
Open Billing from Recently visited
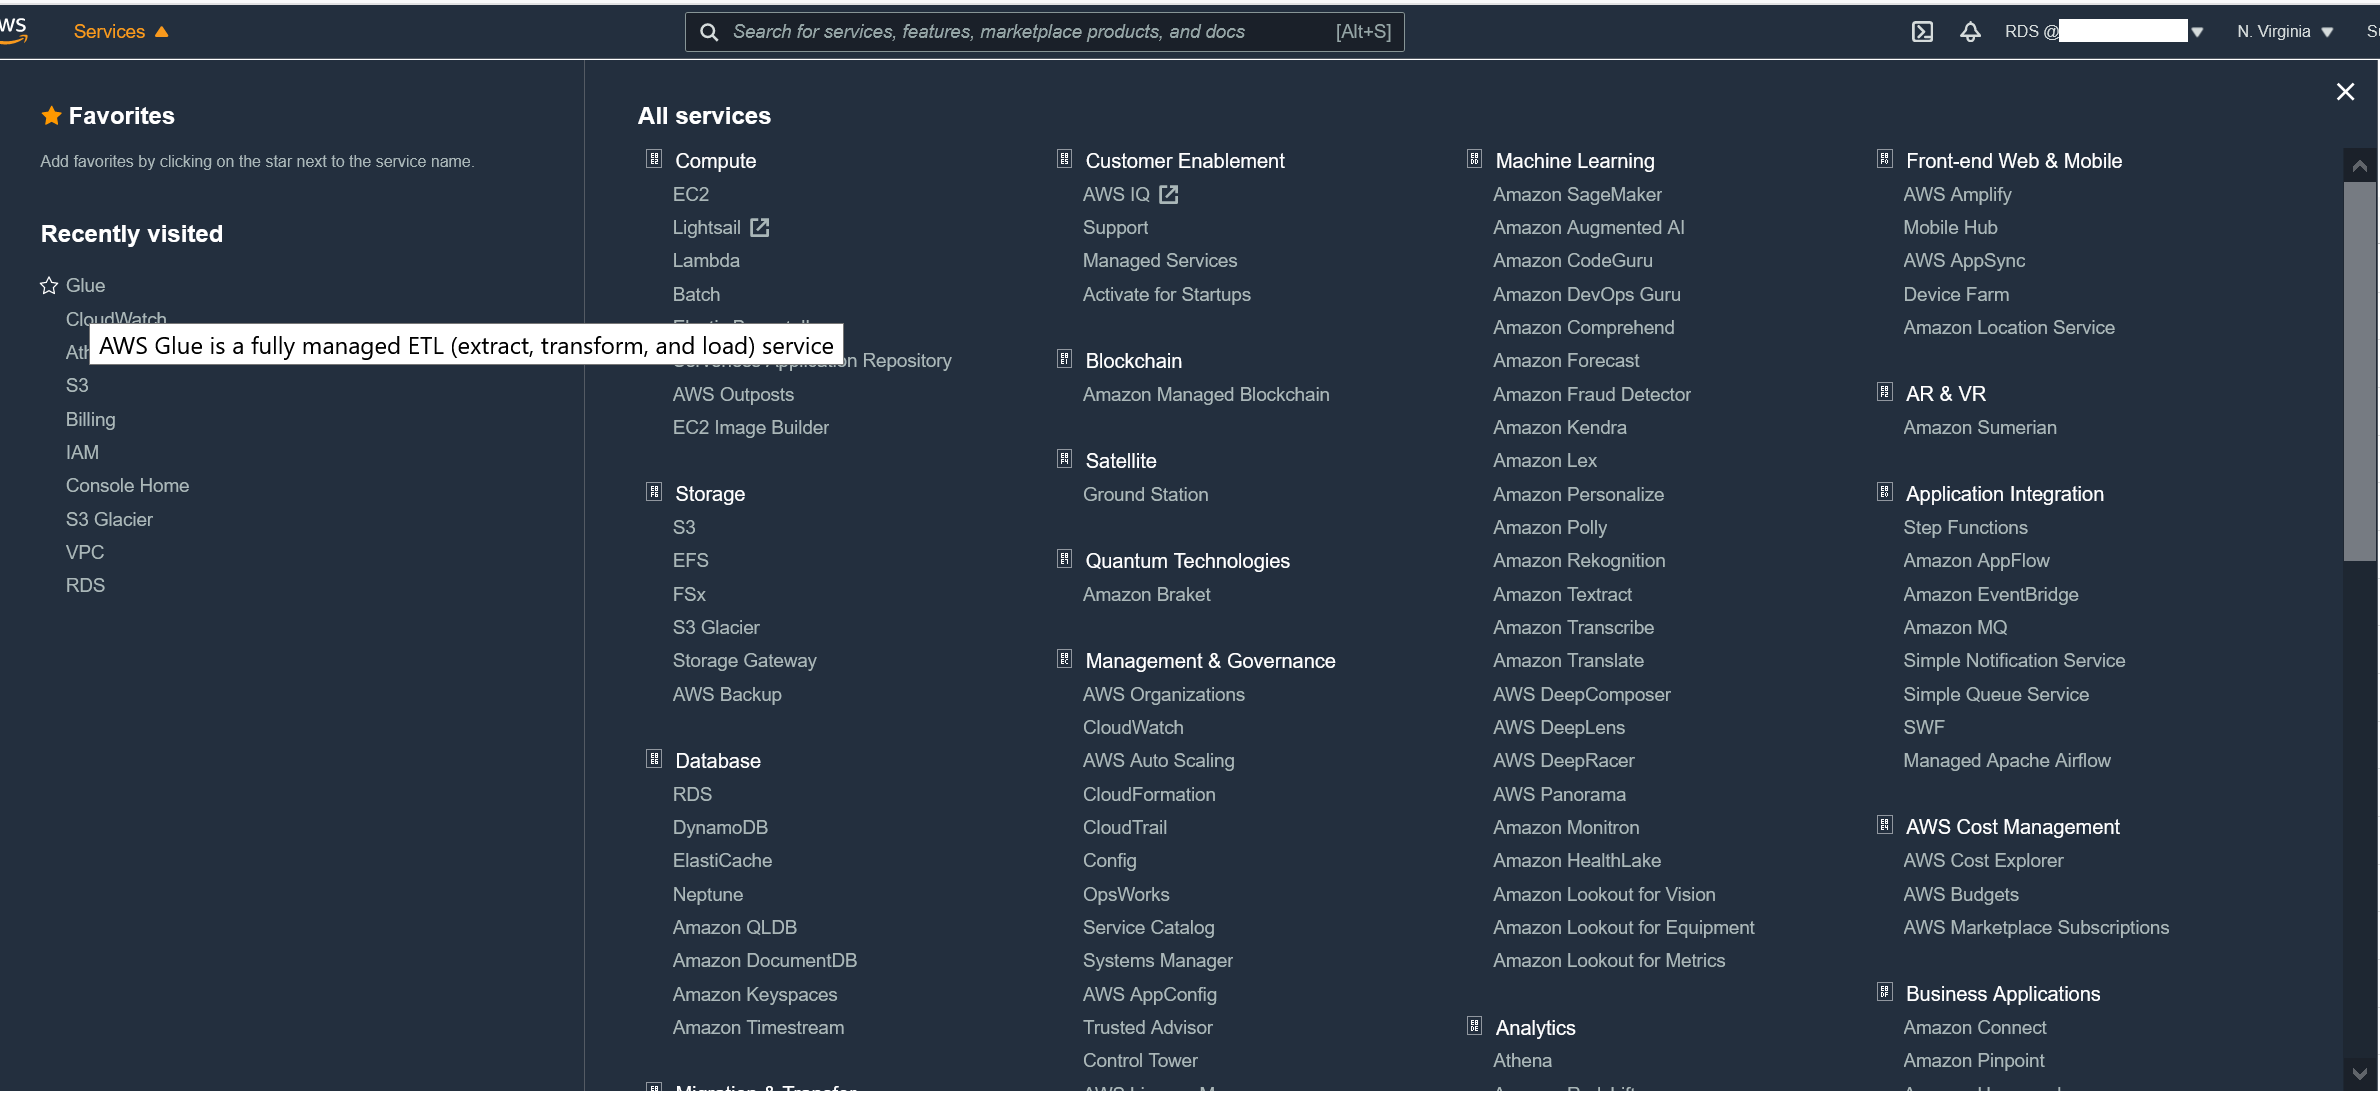point(90,419)
